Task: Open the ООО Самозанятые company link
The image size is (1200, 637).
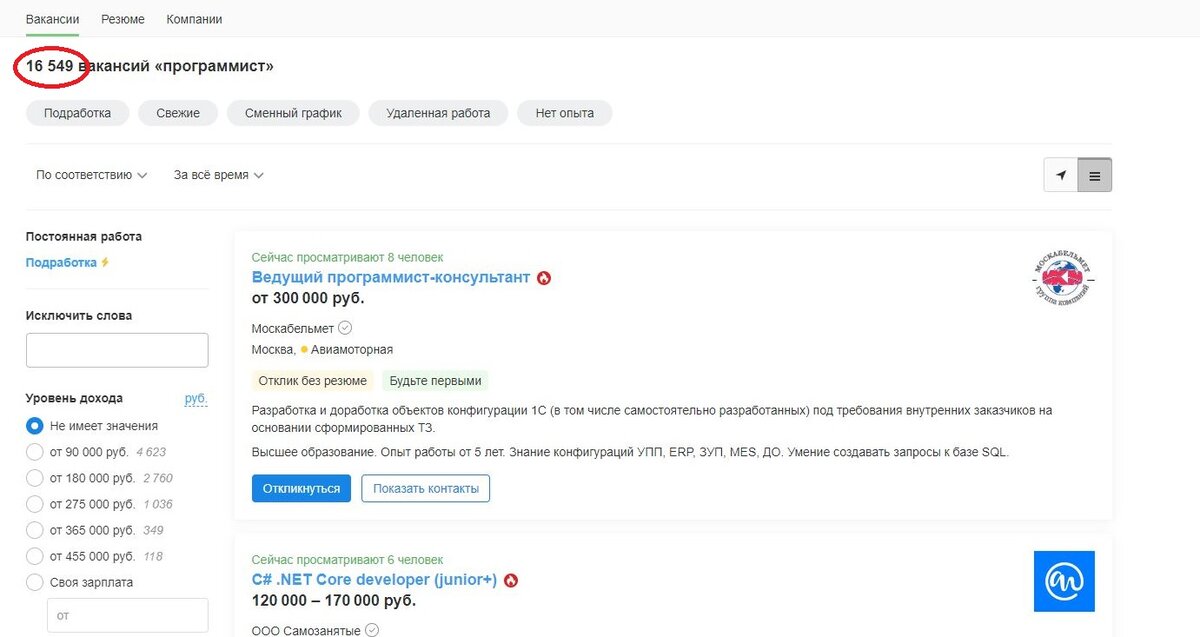Action: (306, 630)
